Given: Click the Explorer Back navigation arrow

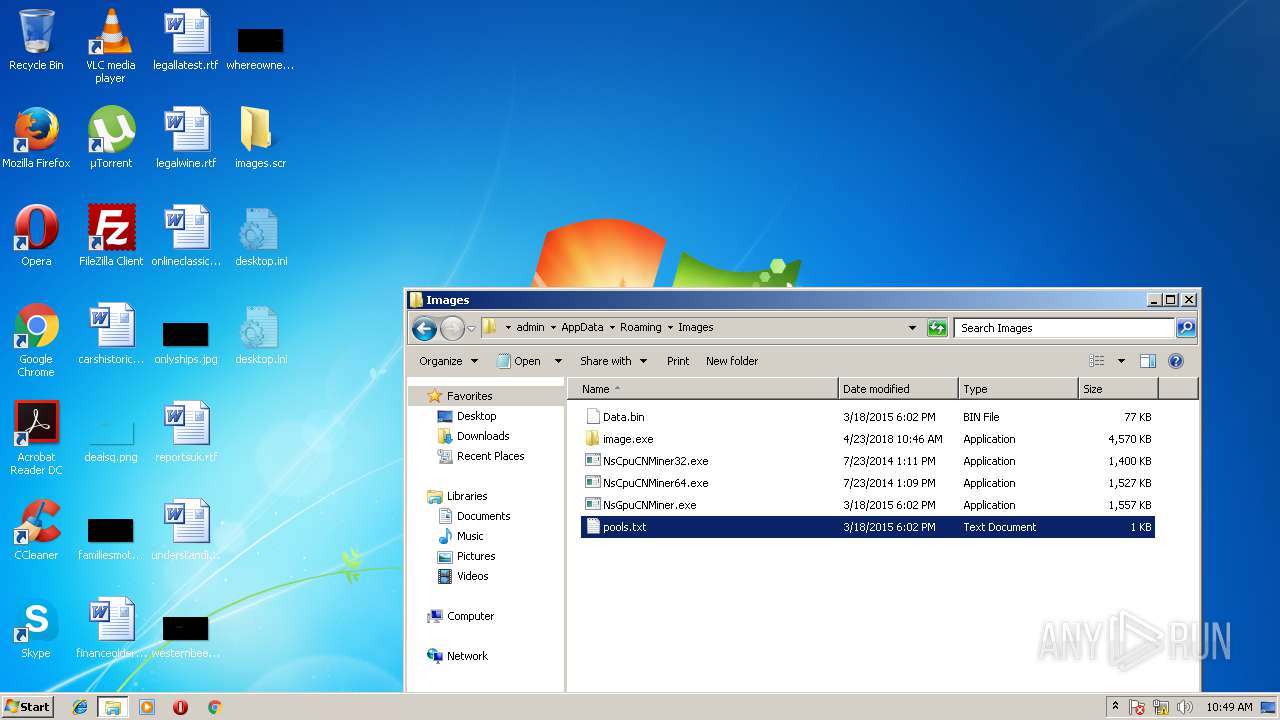Looking at the screenshot, I should 424,328.
